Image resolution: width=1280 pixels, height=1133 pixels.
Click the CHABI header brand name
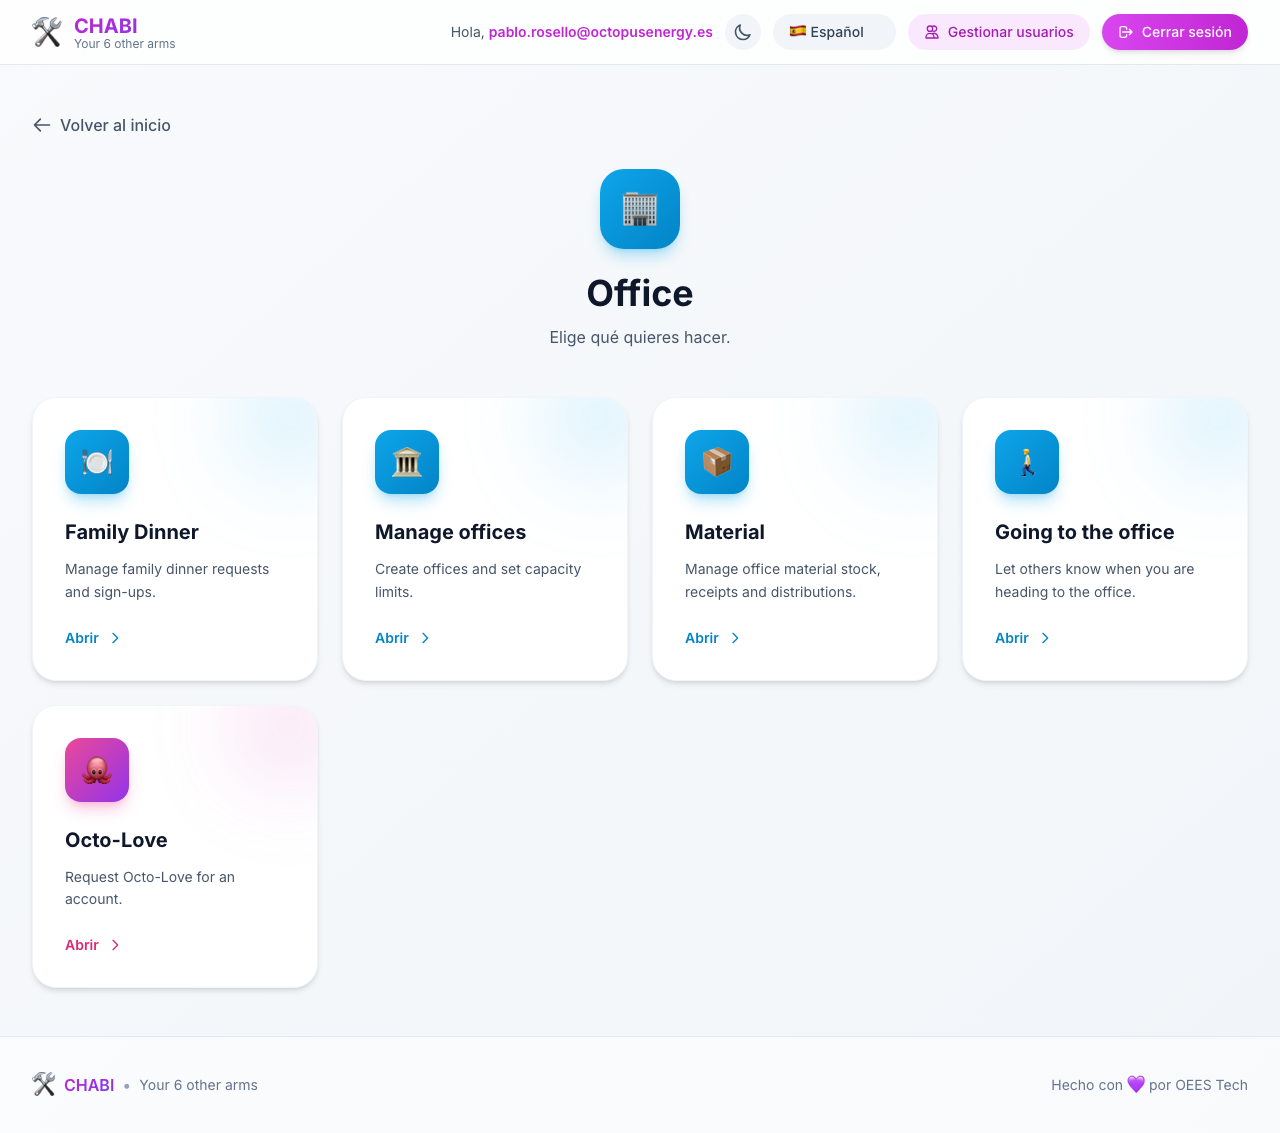point(106,26)
